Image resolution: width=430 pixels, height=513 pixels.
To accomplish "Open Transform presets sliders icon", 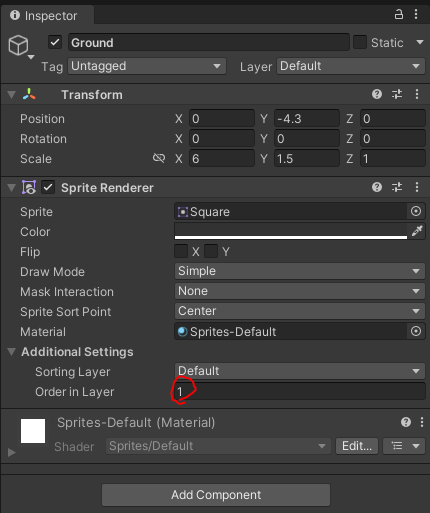I will point(397,94).
